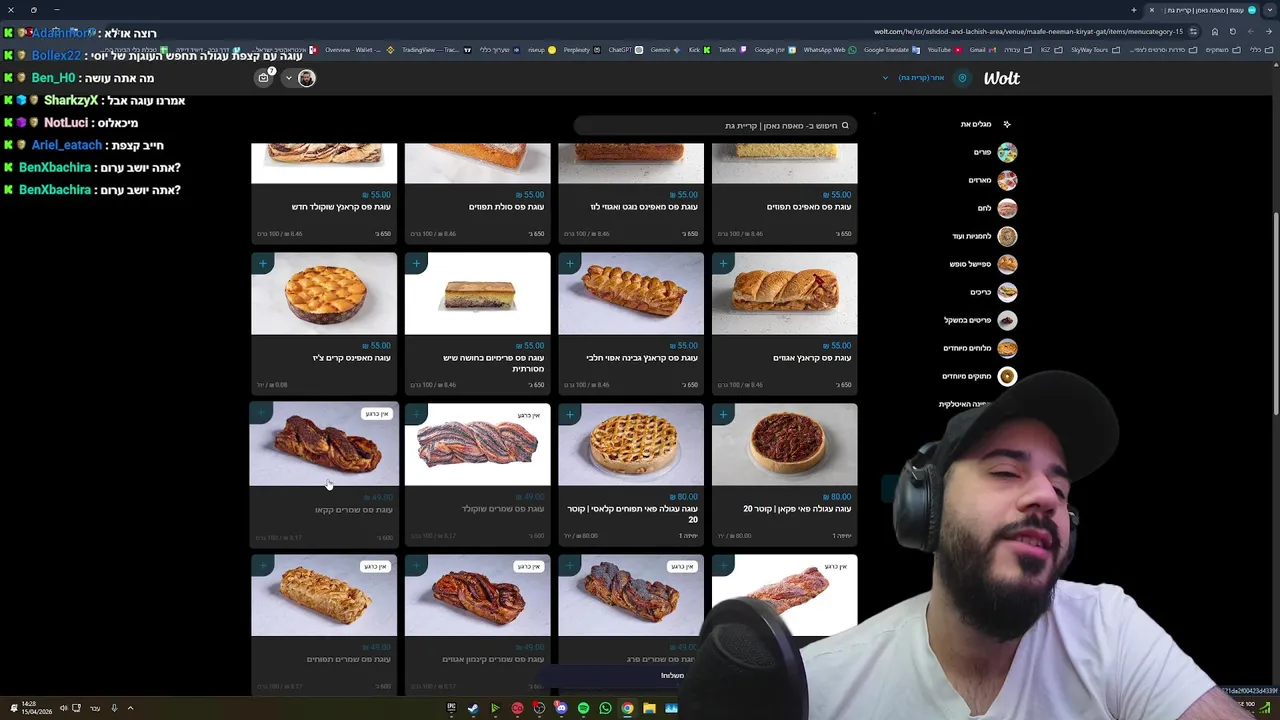Screen dimensions: 1280x720
Task: Open Discord from the taskbar
Action: pos(561,708)
